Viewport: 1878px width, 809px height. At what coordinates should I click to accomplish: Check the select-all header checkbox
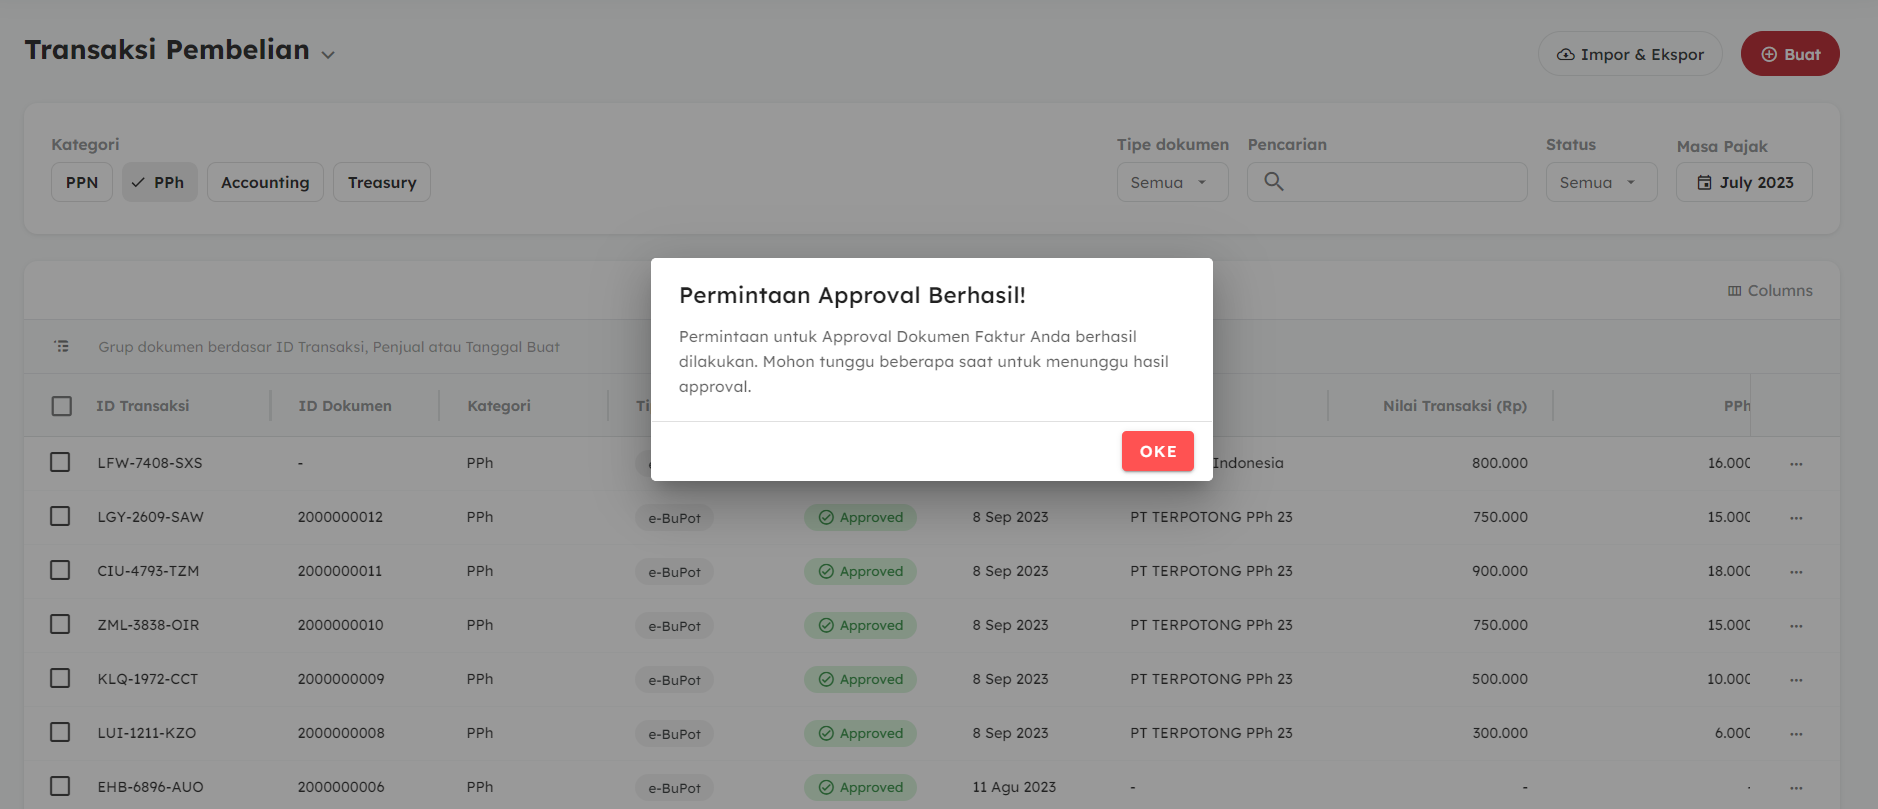[x=62, y=406]
